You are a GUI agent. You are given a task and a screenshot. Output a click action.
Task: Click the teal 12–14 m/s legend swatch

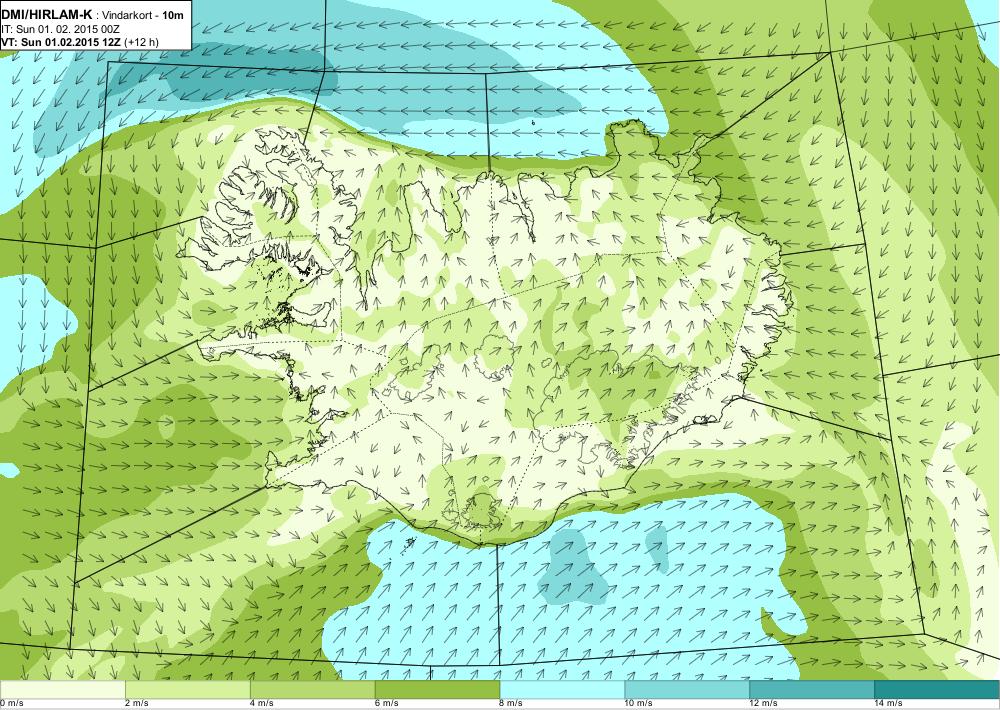(812, 689)
